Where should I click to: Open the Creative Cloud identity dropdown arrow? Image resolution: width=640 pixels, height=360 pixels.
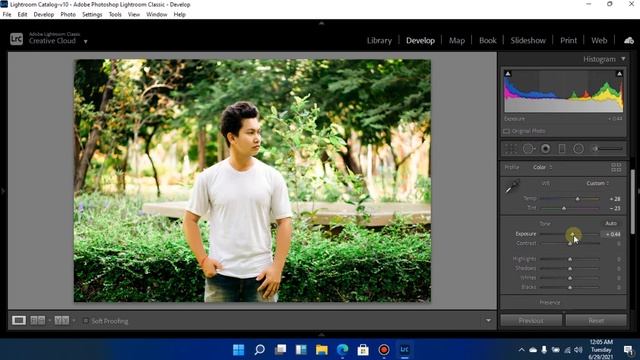(x=85, y=41)
